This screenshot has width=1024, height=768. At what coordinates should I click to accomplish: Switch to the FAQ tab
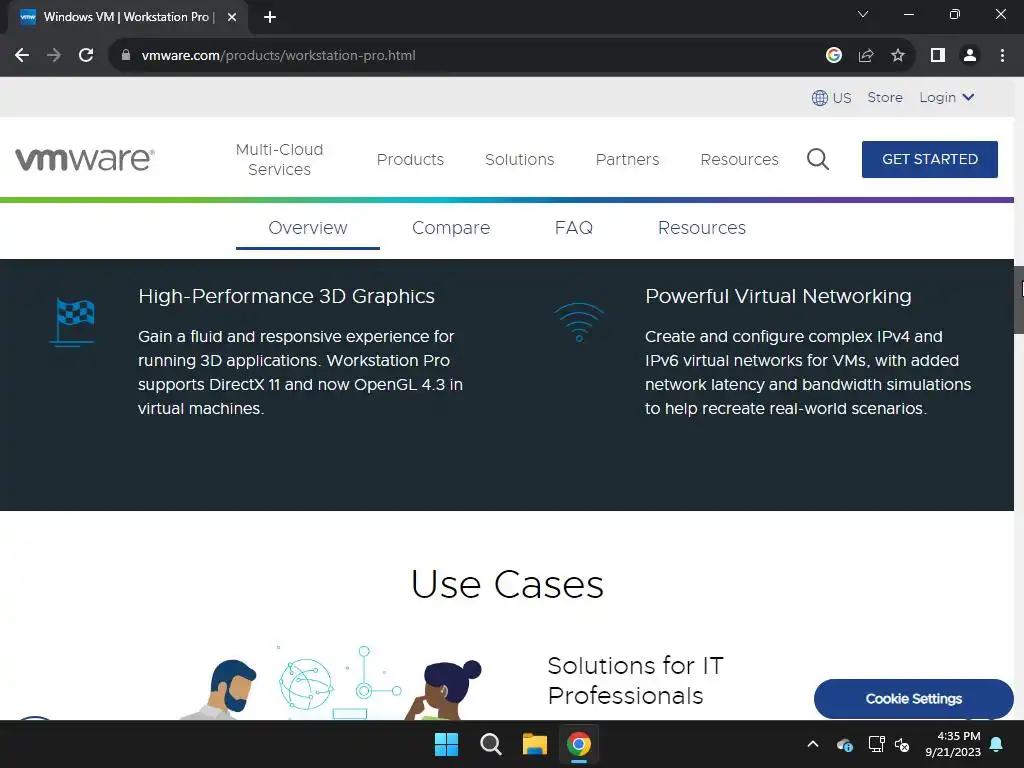coord(573,228)
